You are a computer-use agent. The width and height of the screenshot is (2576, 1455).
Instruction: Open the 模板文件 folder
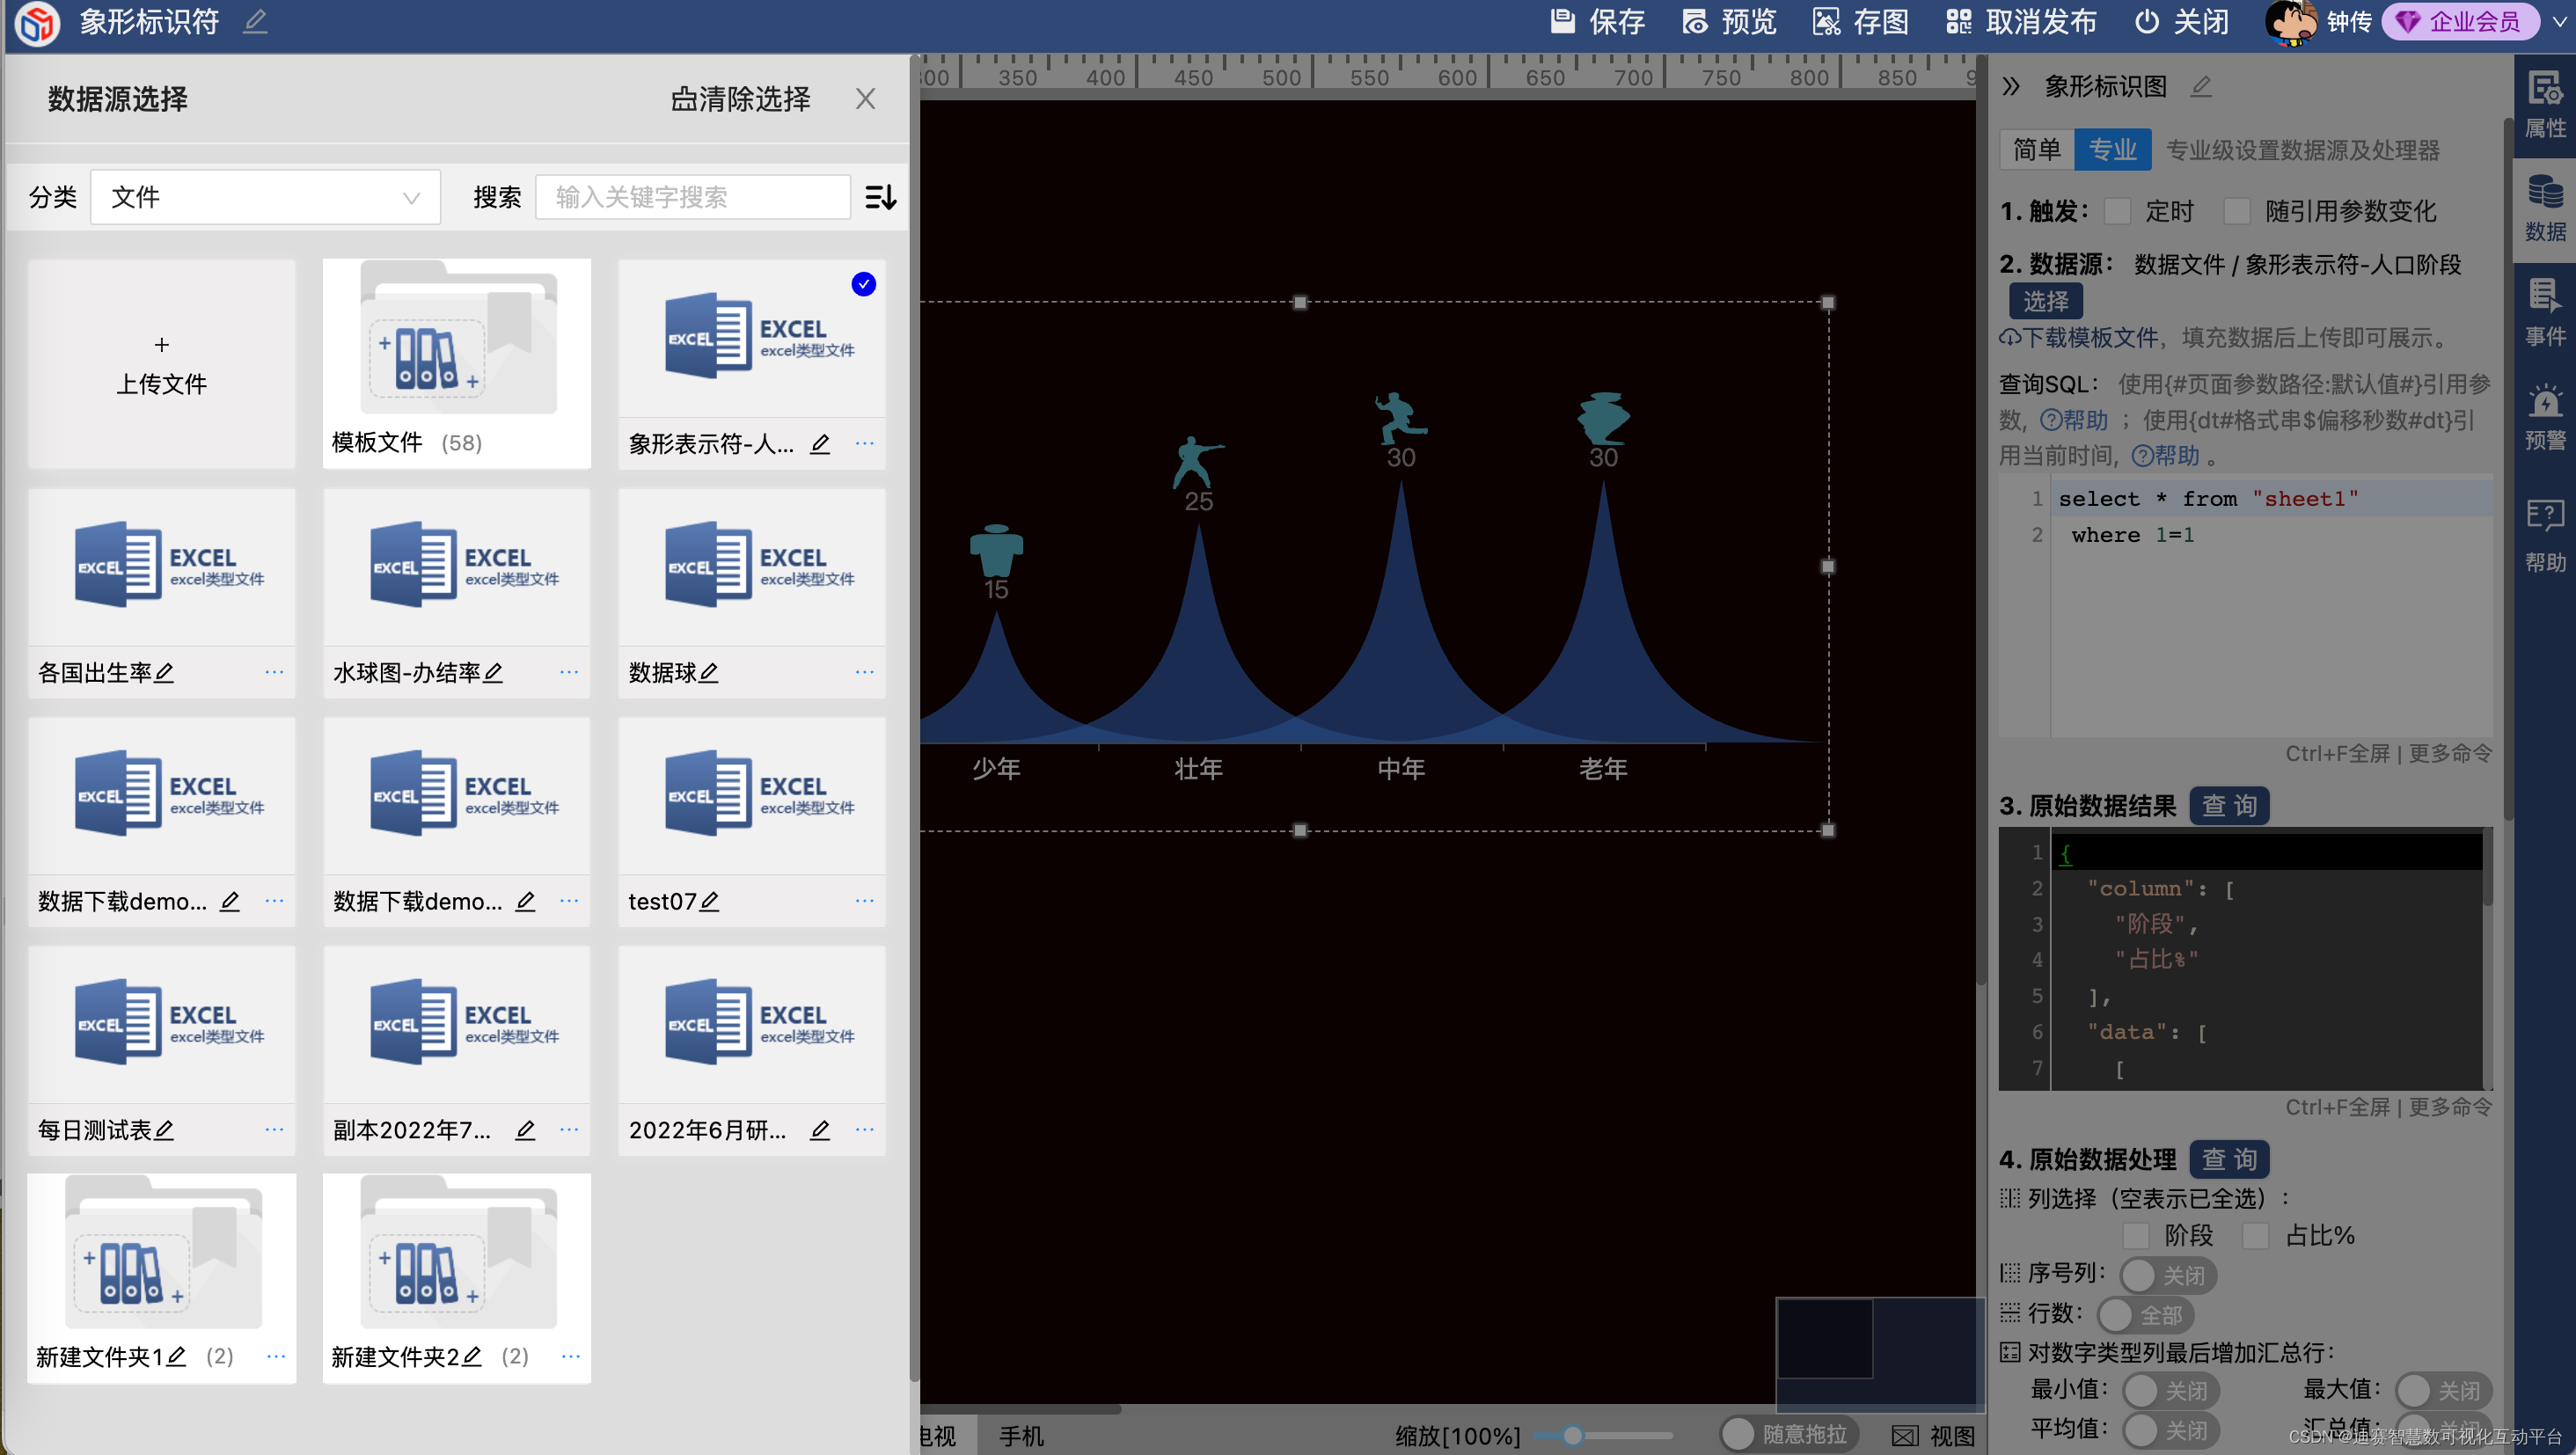tap(457, 364)
